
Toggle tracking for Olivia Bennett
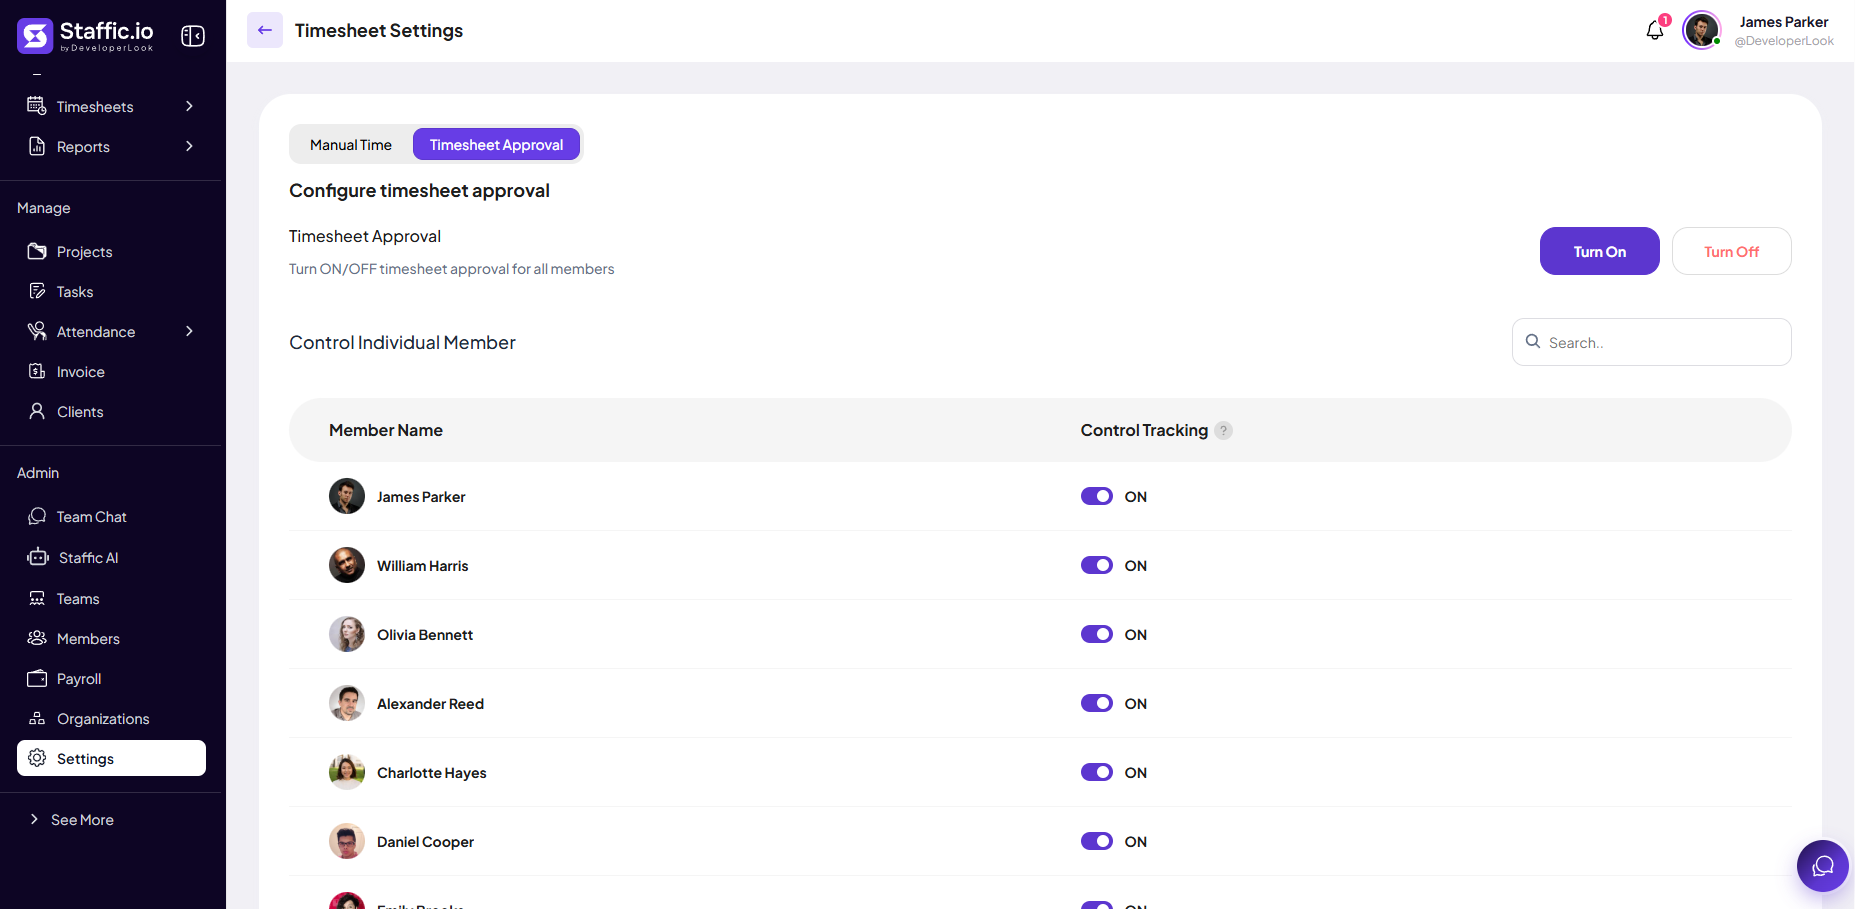[x=1097, y=634]
